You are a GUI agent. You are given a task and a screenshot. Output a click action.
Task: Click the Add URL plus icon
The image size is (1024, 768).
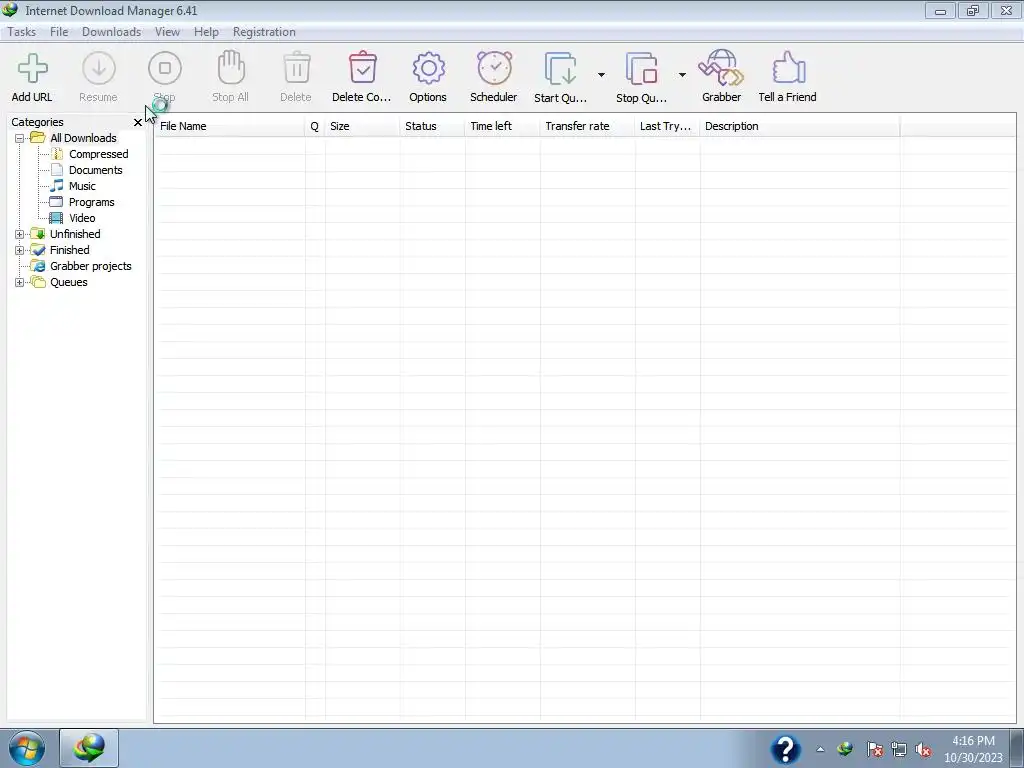[x=32, y=69]
